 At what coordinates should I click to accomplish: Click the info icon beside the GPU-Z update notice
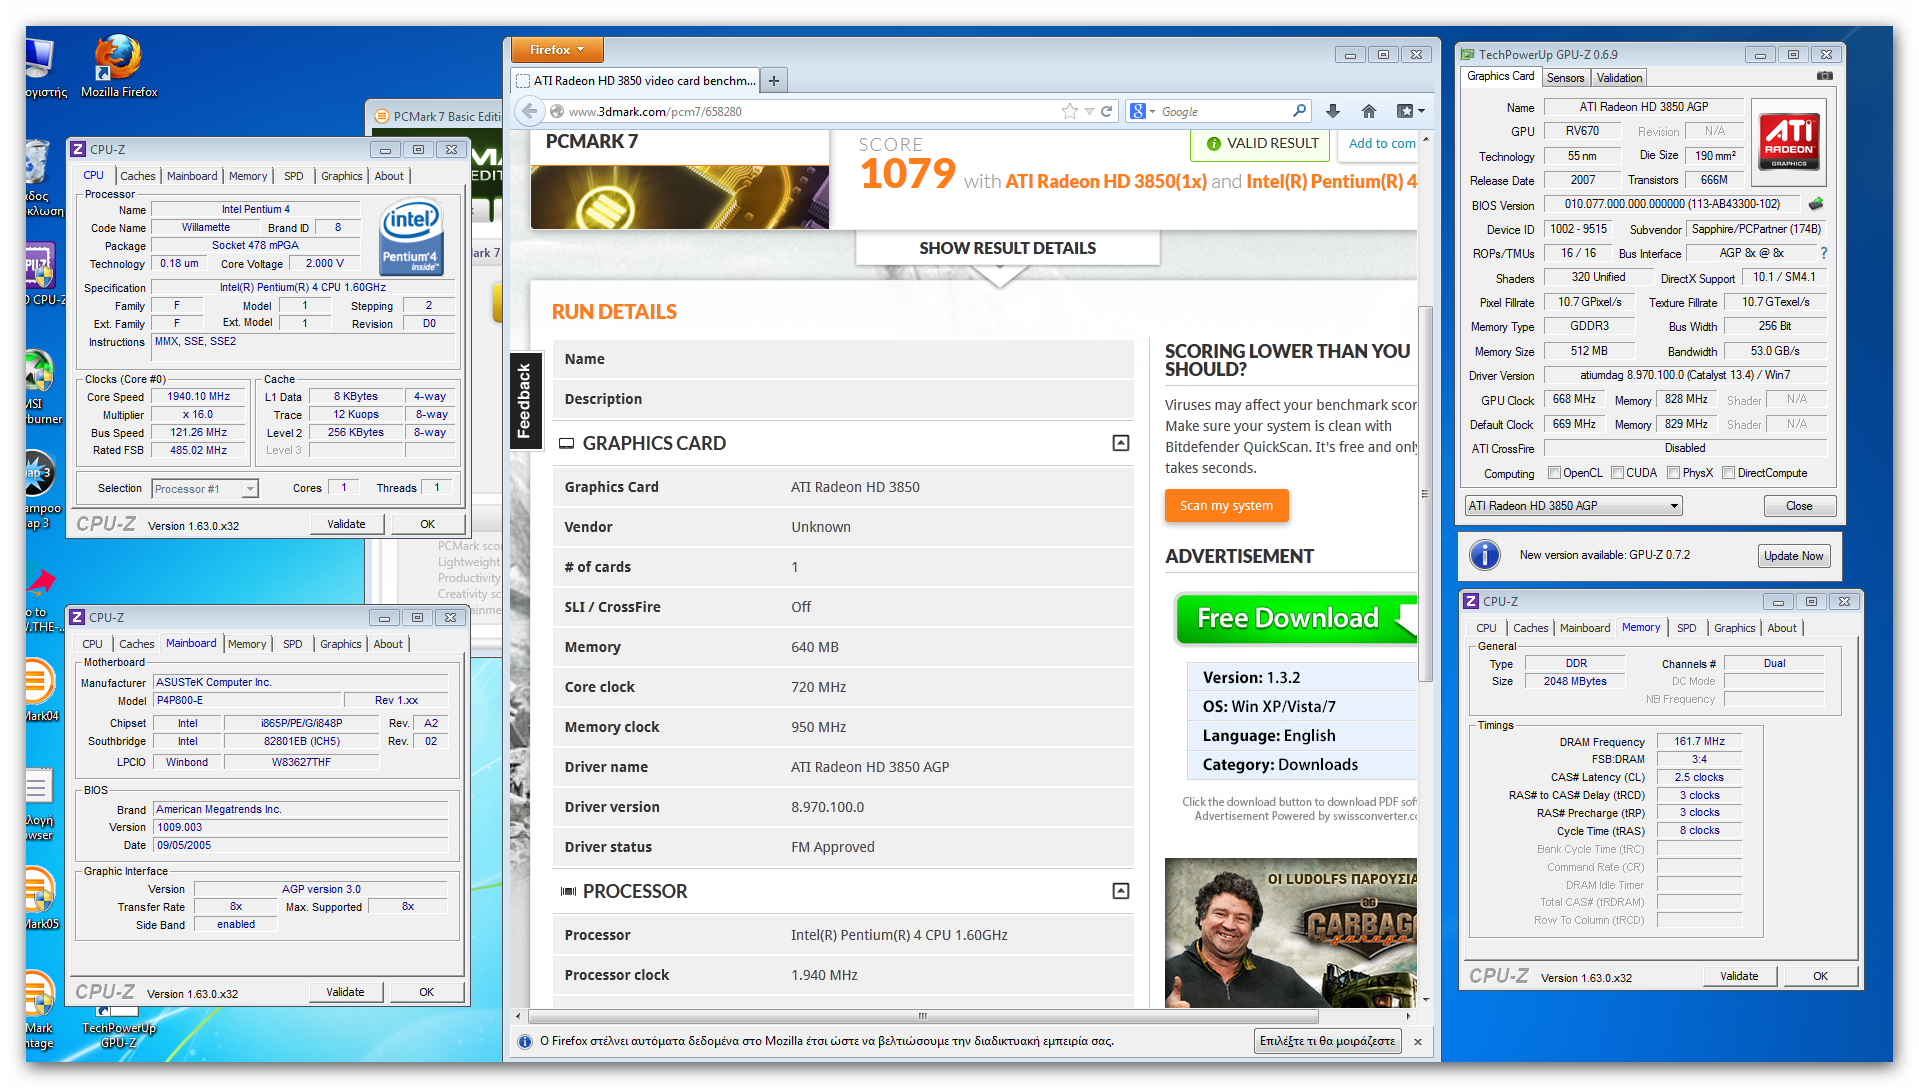(x=1485, y=555)
